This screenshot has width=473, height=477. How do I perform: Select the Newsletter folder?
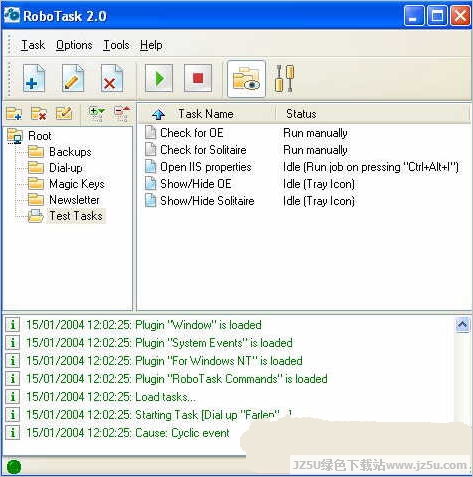[x=74, y=200]
